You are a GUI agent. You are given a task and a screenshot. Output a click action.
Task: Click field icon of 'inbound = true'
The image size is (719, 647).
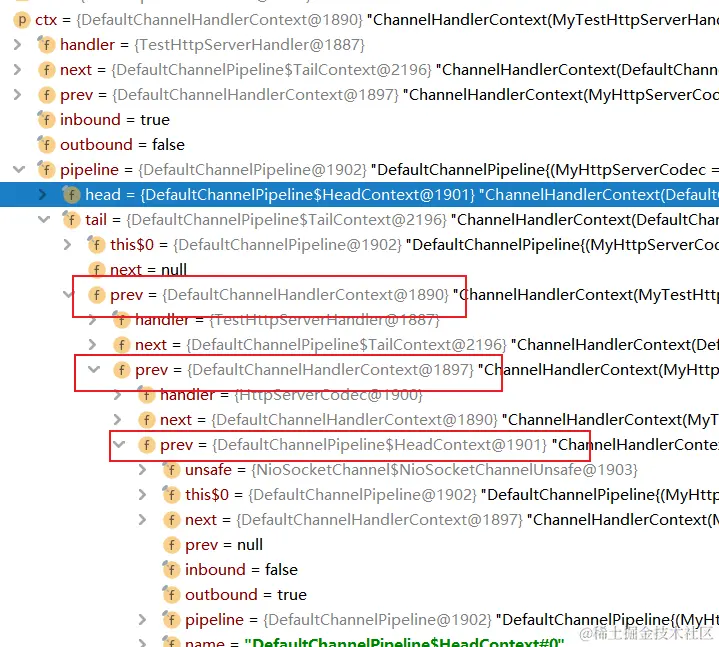[46, 120]
